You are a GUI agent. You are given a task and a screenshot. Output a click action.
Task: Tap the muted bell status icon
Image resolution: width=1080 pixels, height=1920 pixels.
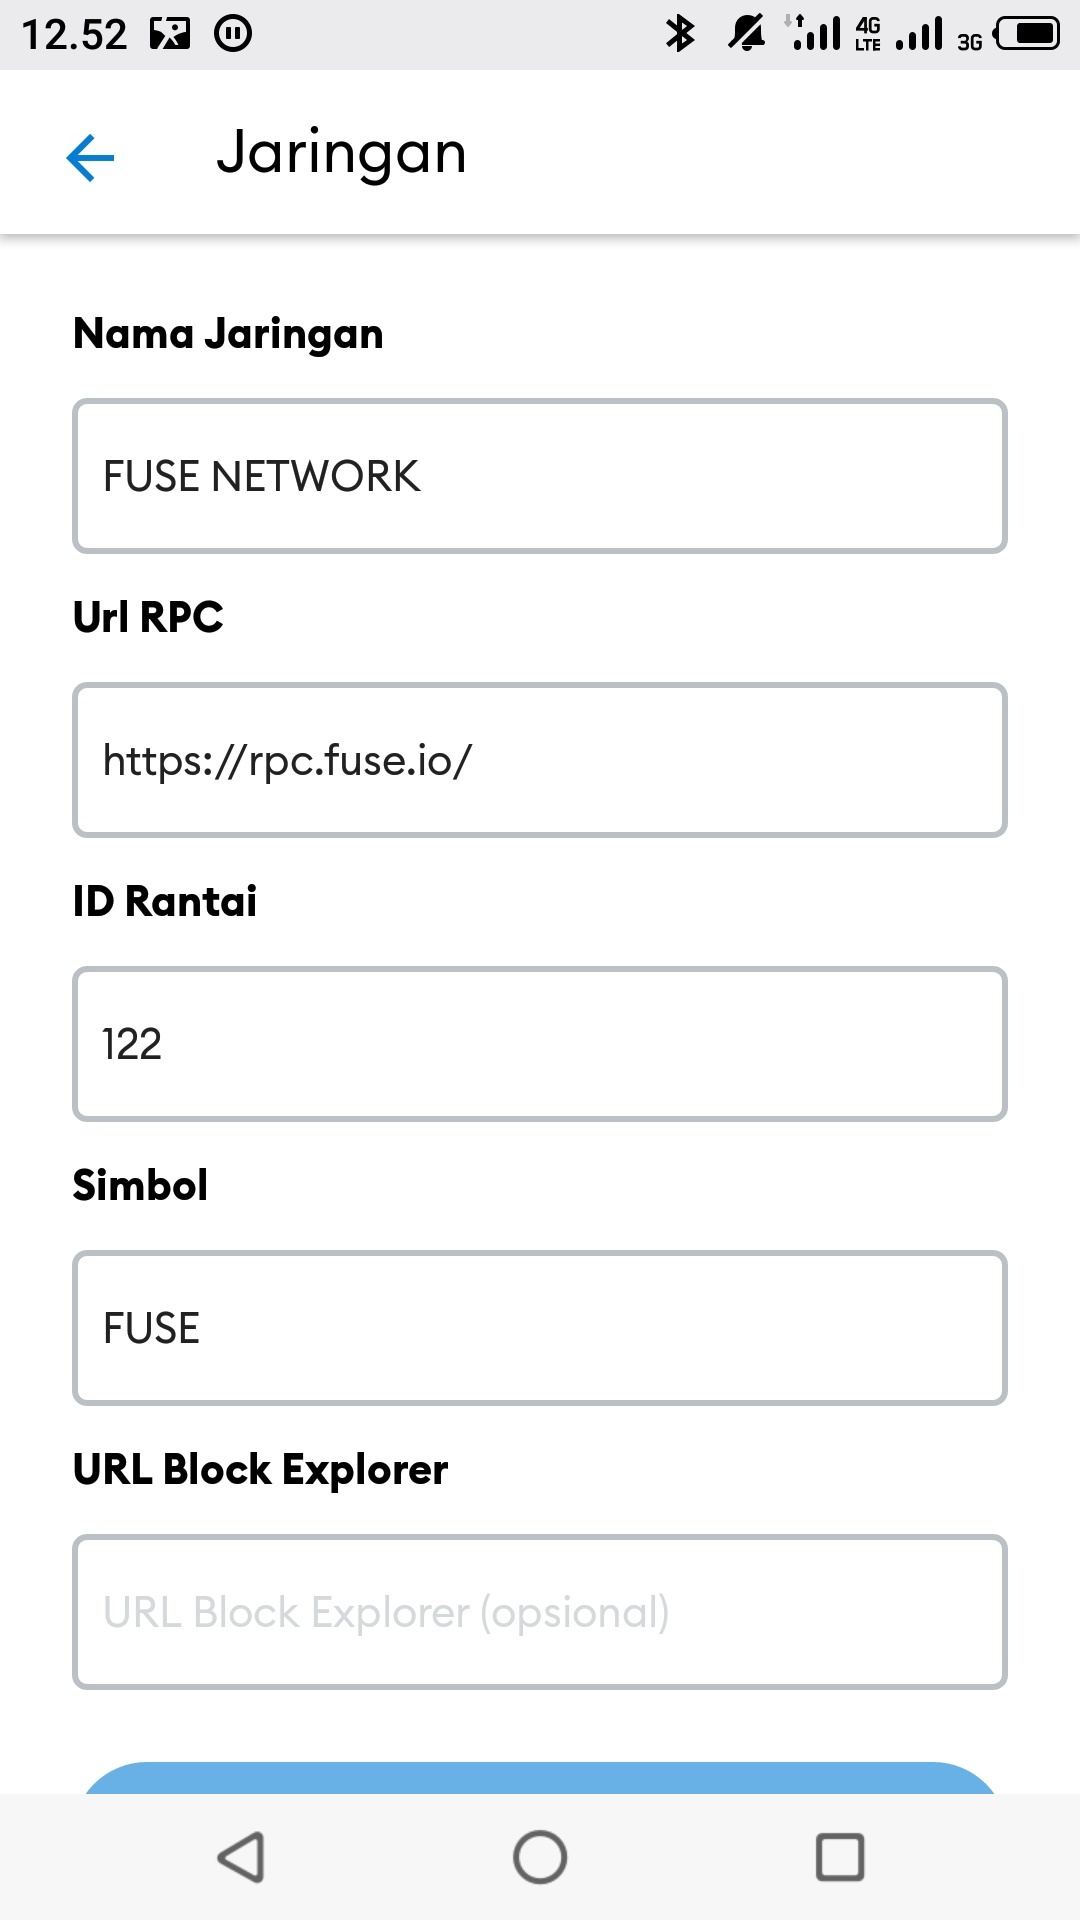[745, 33]
